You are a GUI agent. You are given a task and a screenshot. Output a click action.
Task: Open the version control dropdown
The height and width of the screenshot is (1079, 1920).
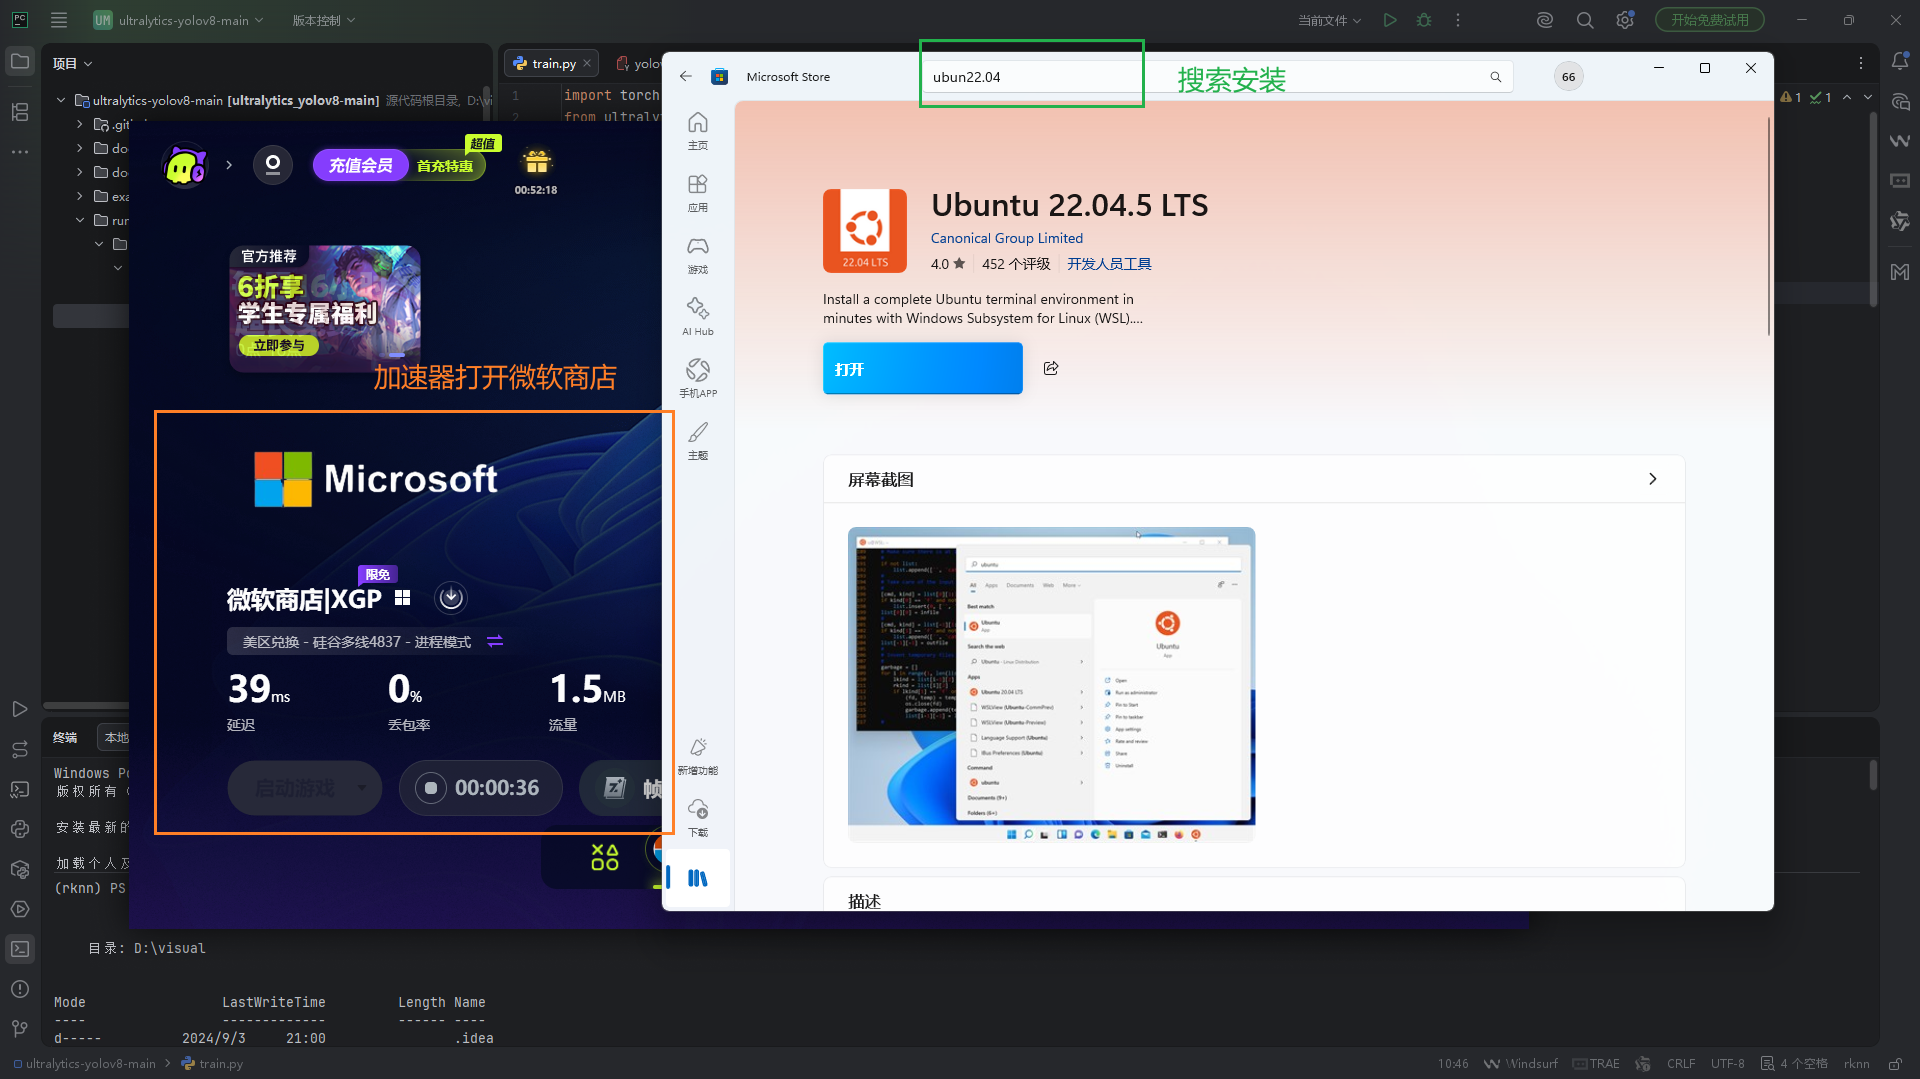pyautogui.click(x=323, y=20)
